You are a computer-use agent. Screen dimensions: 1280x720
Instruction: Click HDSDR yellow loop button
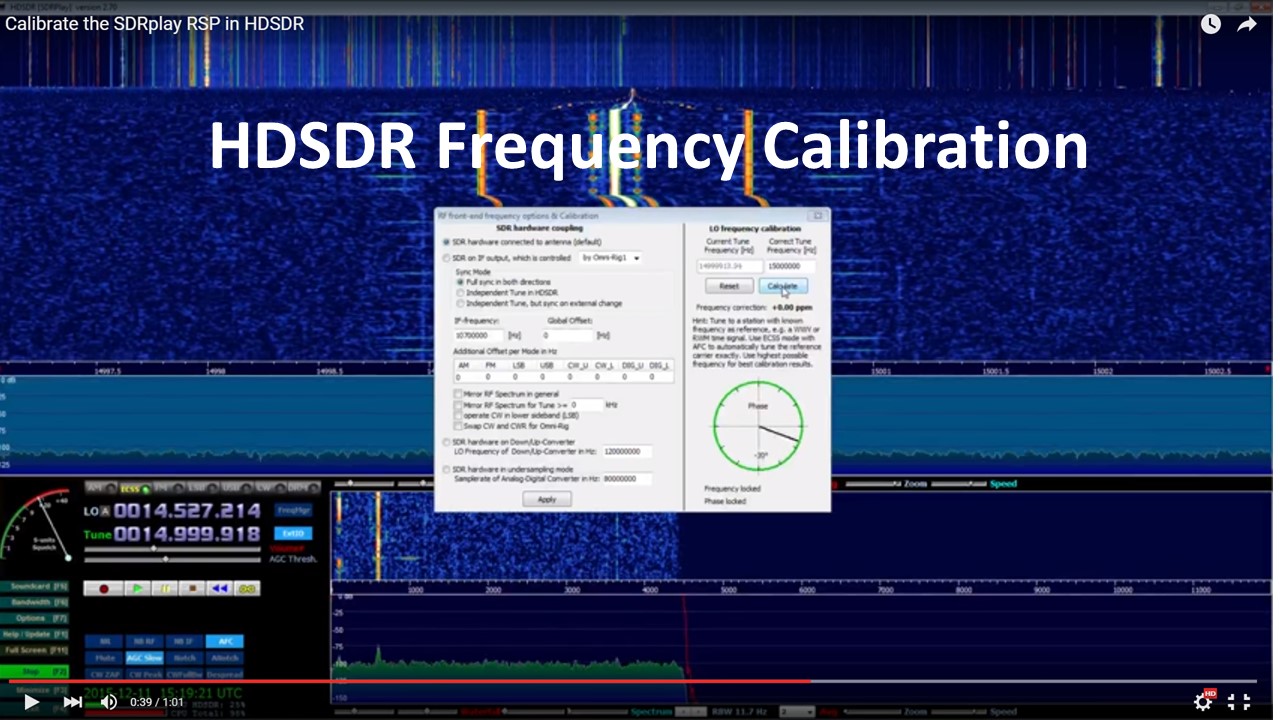(248, 589)
